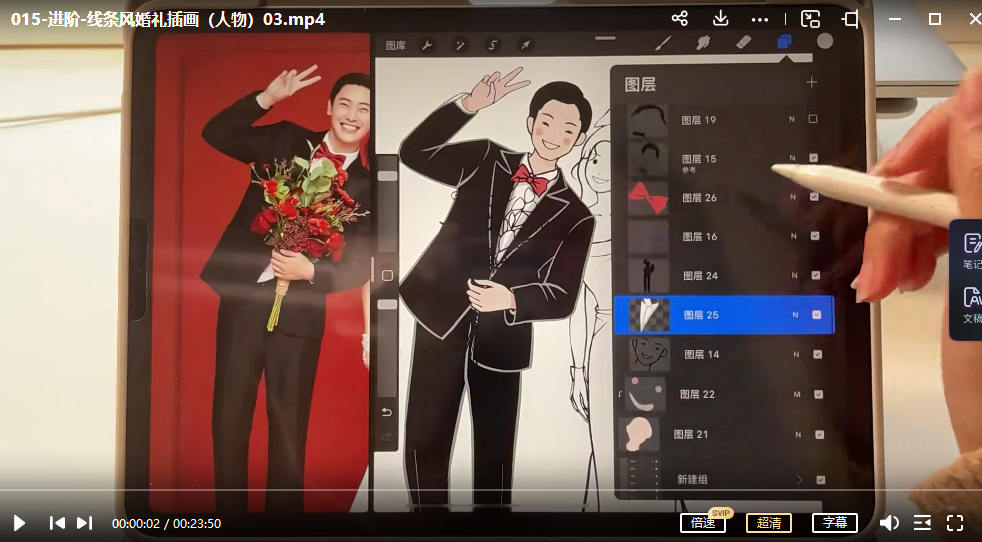
Task: Select the Procreate eraser tool
Action: click(x=743, y=43)
